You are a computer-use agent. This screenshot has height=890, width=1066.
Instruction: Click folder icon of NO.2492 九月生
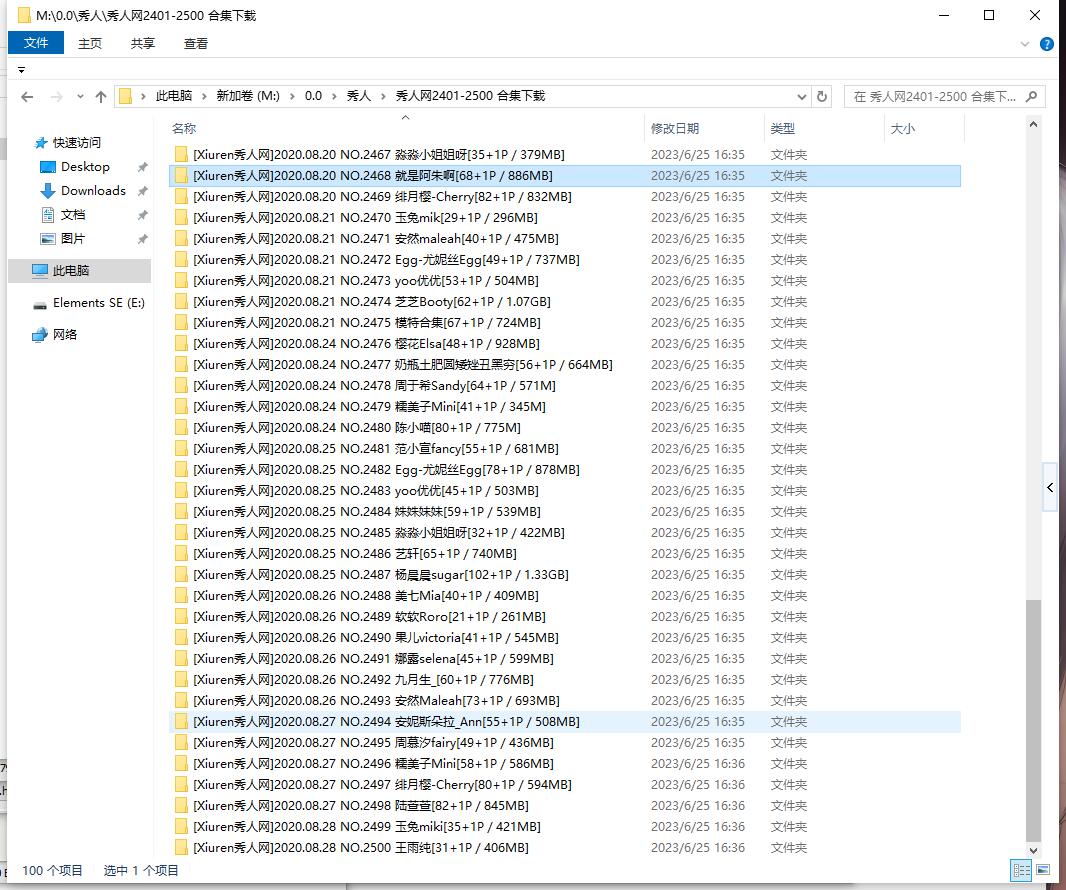(x=181, y=680)
